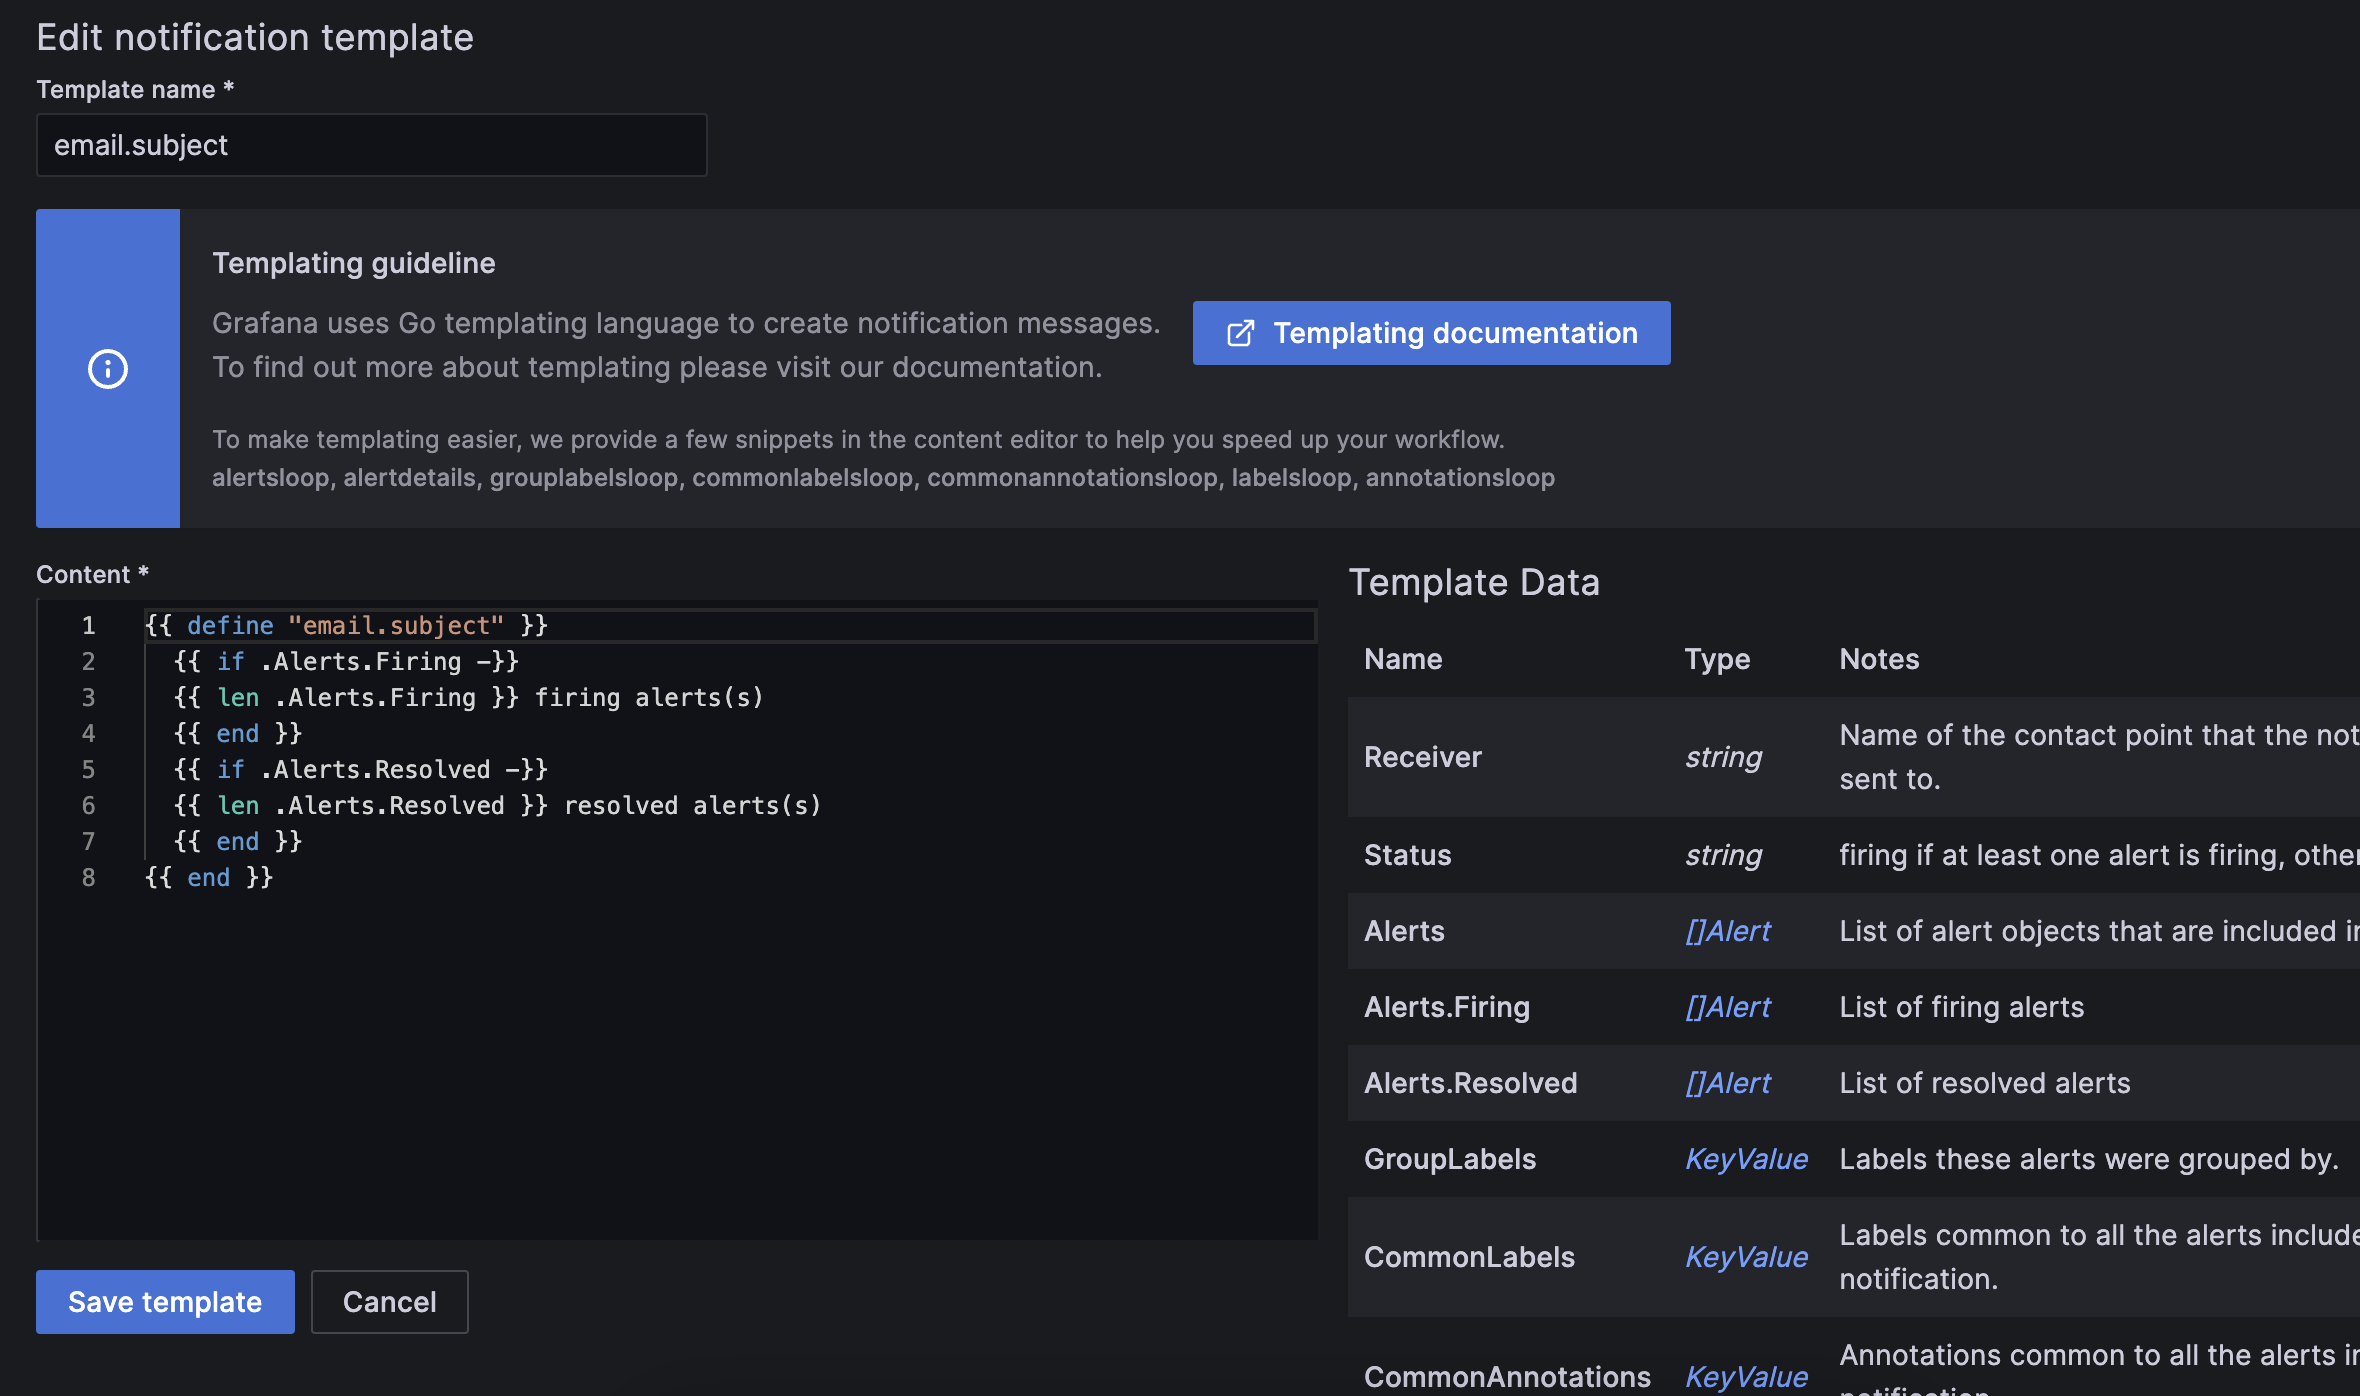Place cursor on line 3 firing alerts text
This screenshot has width=2360, height=1396.
(x=648, y=698)
